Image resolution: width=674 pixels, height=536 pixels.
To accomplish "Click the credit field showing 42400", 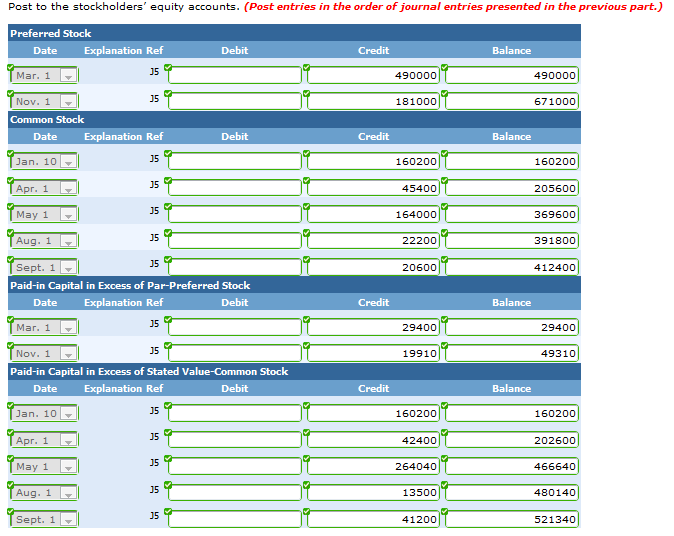I will click(373, 441).
